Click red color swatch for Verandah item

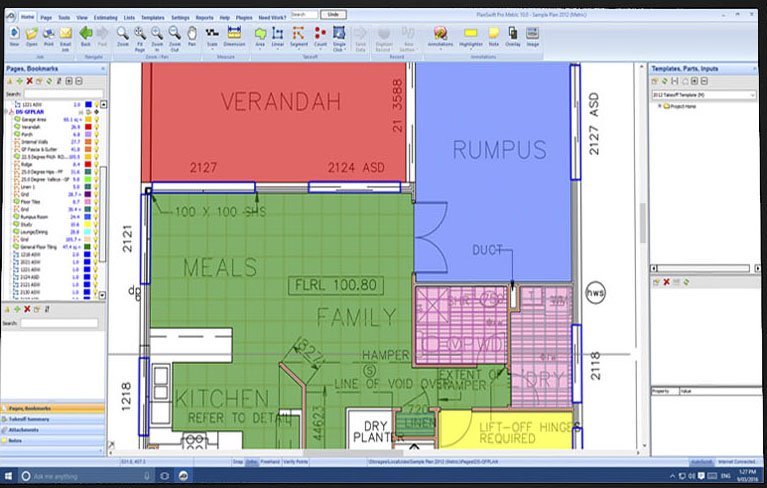[x=88, y=127]
